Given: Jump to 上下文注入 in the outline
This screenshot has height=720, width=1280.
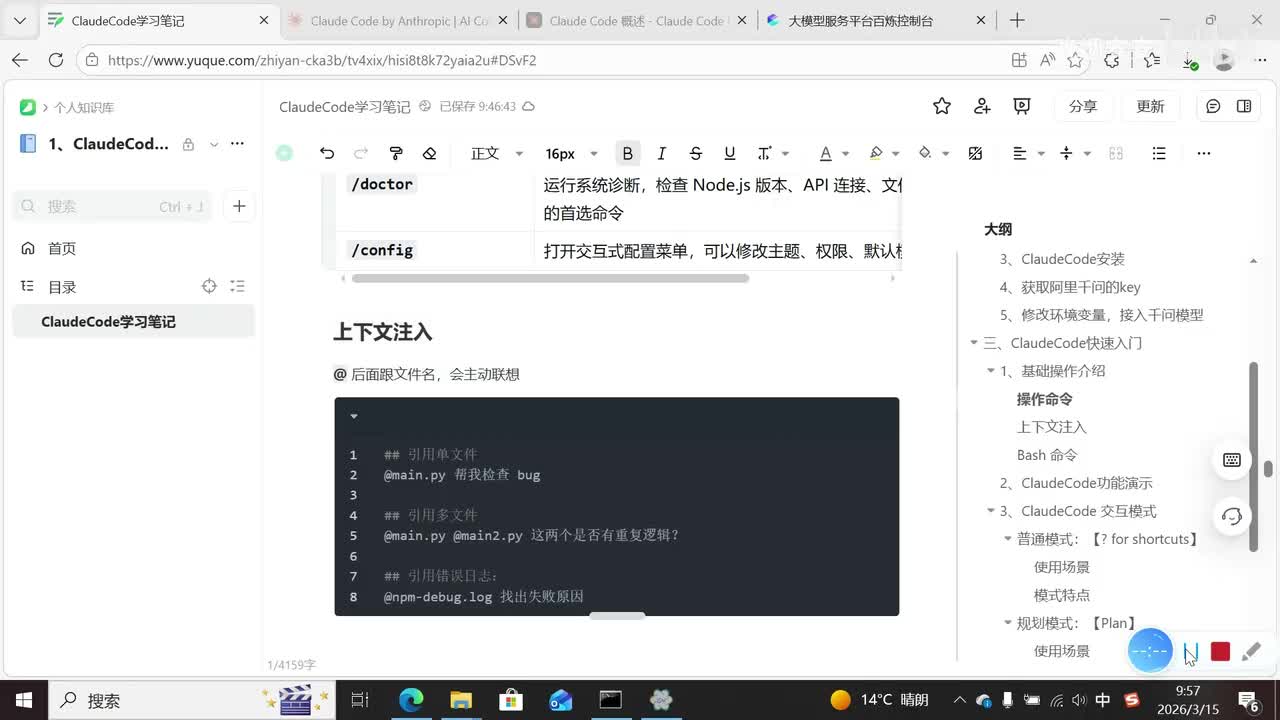Looking at the screenshot, I should (1051, 427).
